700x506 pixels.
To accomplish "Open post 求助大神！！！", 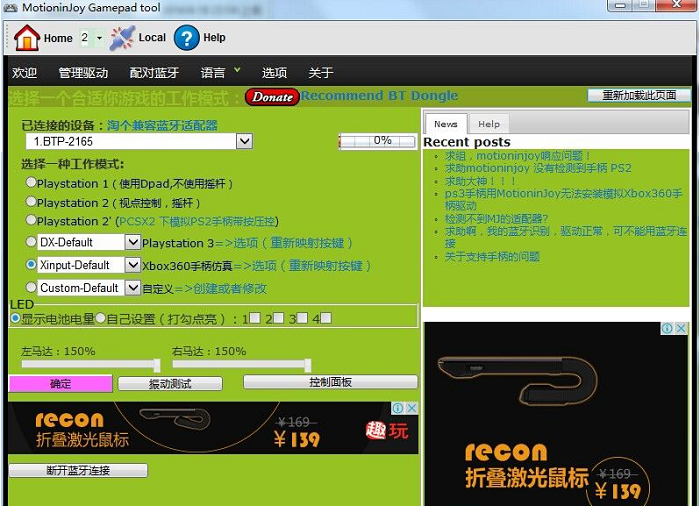I will coord(480,181).
